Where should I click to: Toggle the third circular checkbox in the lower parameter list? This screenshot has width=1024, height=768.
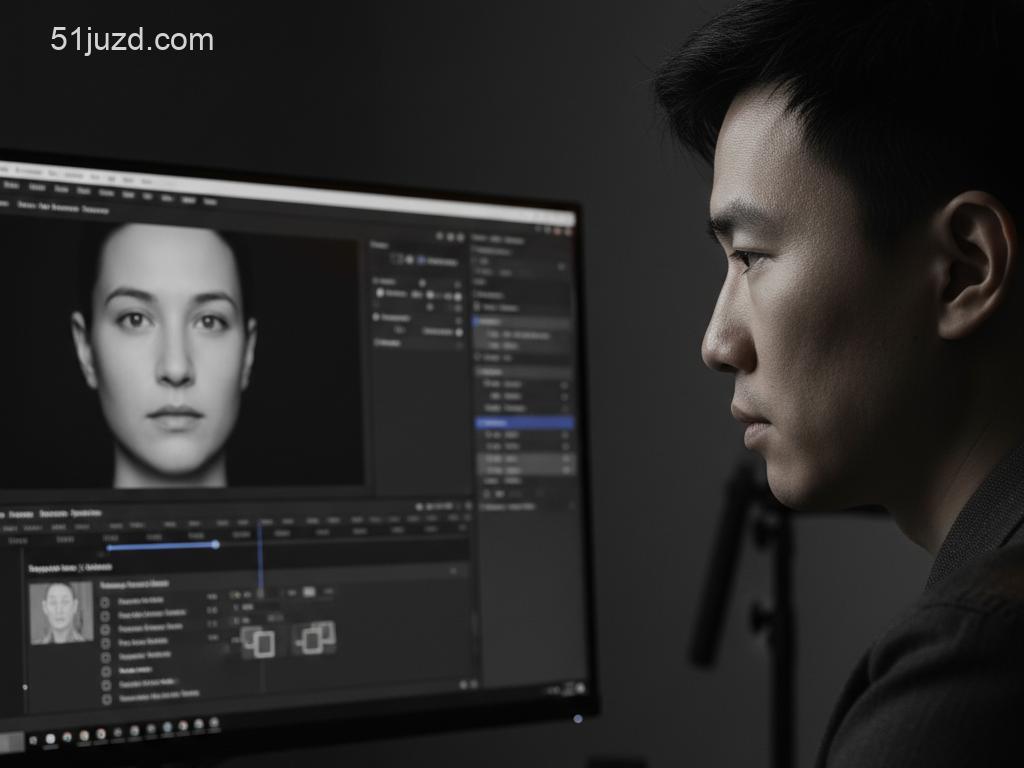click(x=106, y=629)
